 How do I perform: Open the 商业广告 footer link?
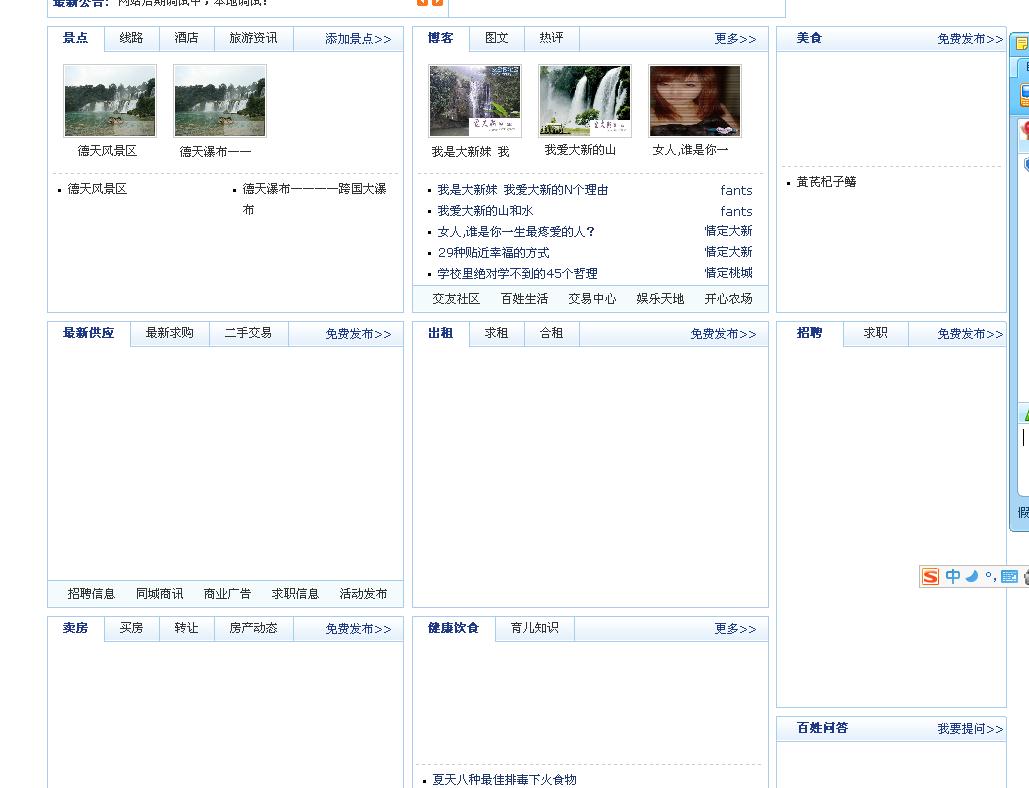tap(227, 594)
